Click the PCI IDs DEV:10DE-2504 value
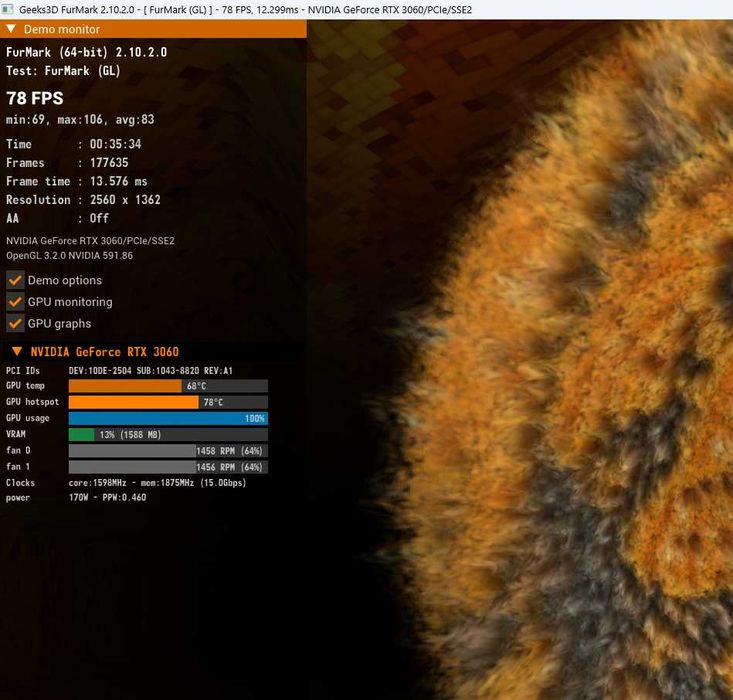 click(x=151, y=371)
